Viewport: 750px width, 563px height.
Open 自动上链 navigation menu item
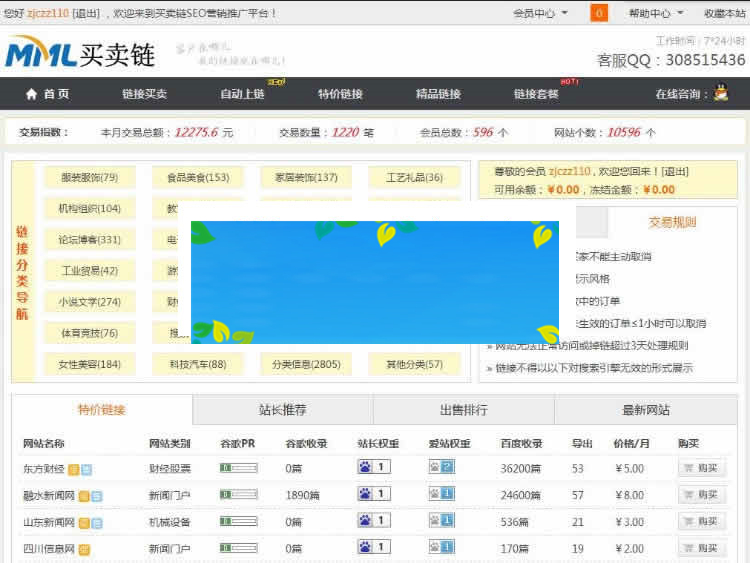242,94
